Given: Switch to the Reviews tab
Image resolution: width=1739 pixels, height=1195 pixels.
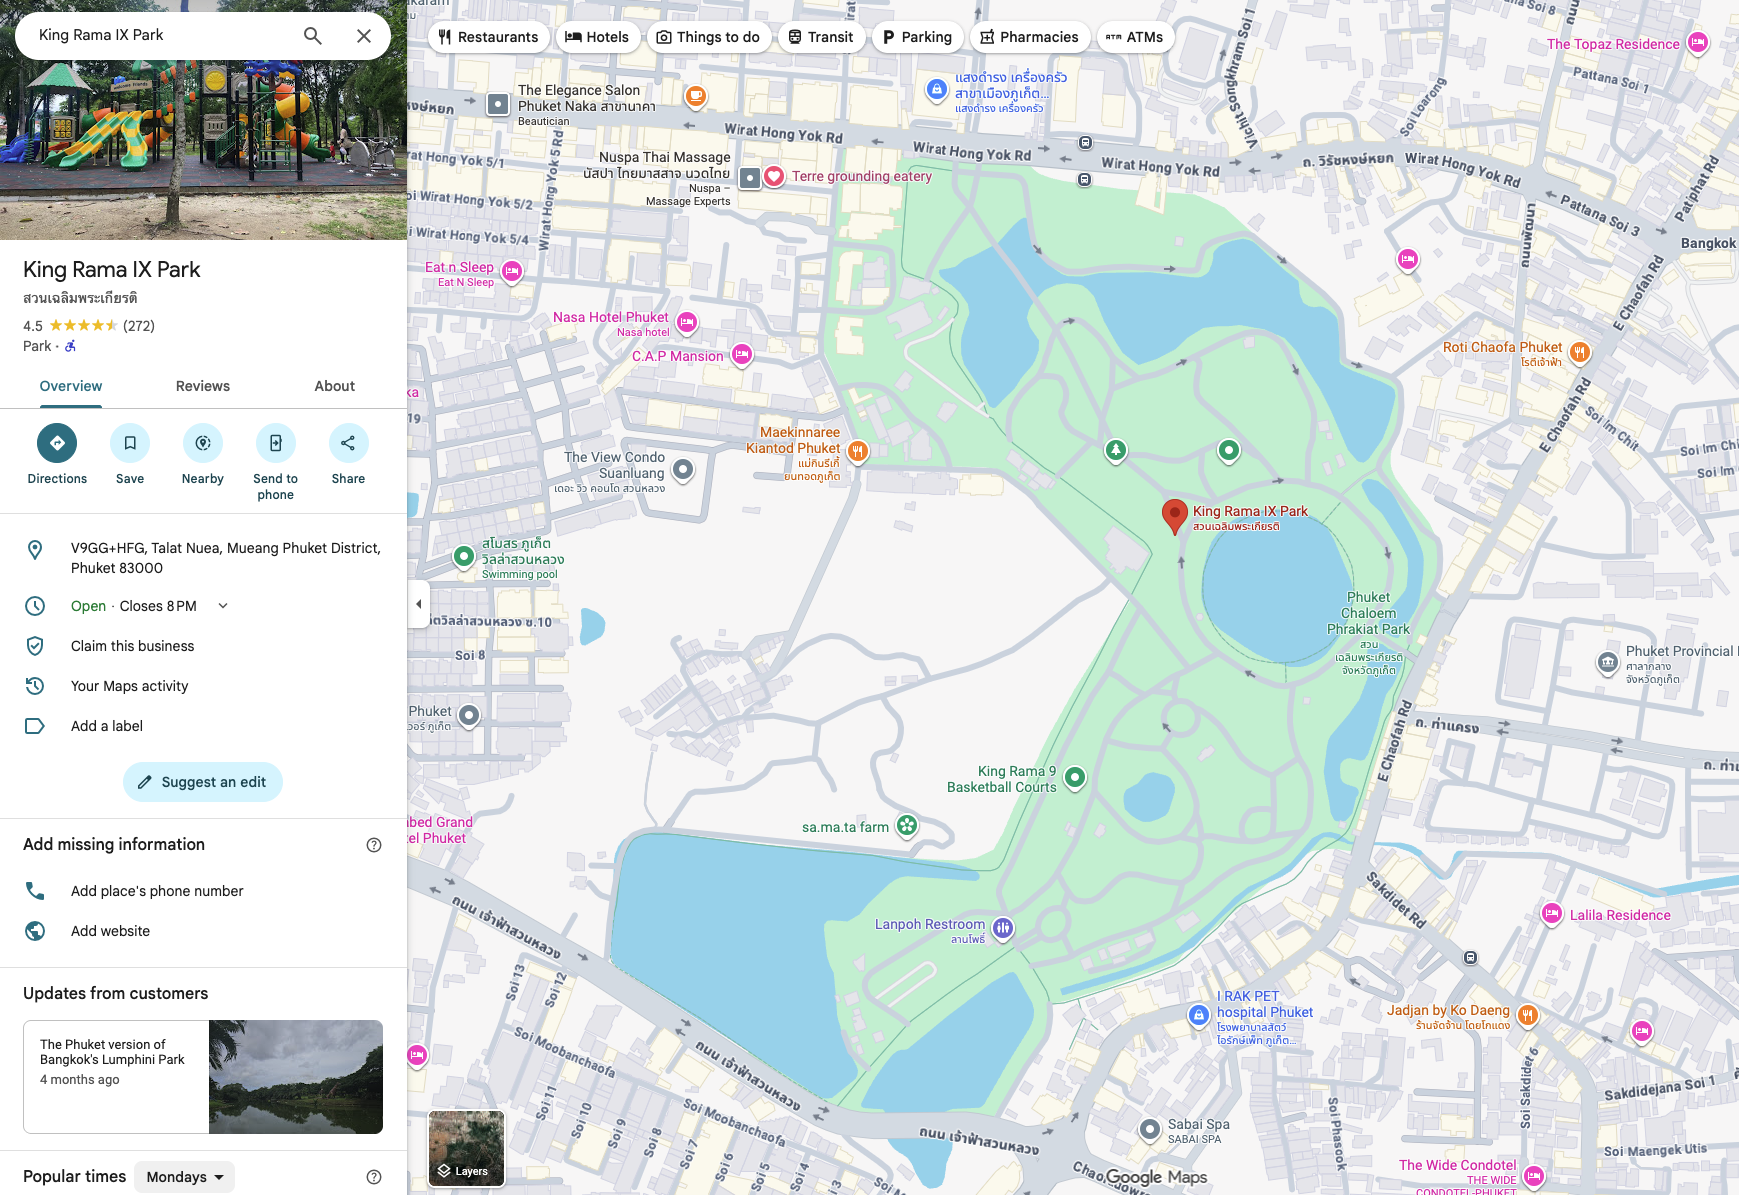Looking at the screenshot, I should [203, 386].
